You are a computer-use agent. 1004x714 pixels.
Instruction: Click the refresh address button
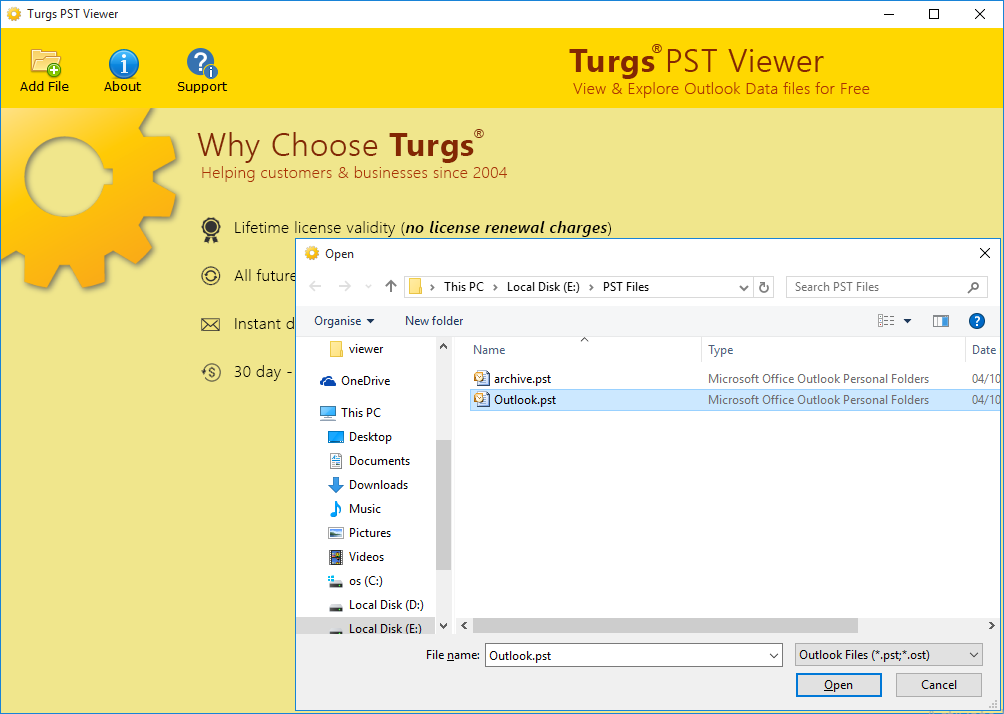tap(763, 288)
